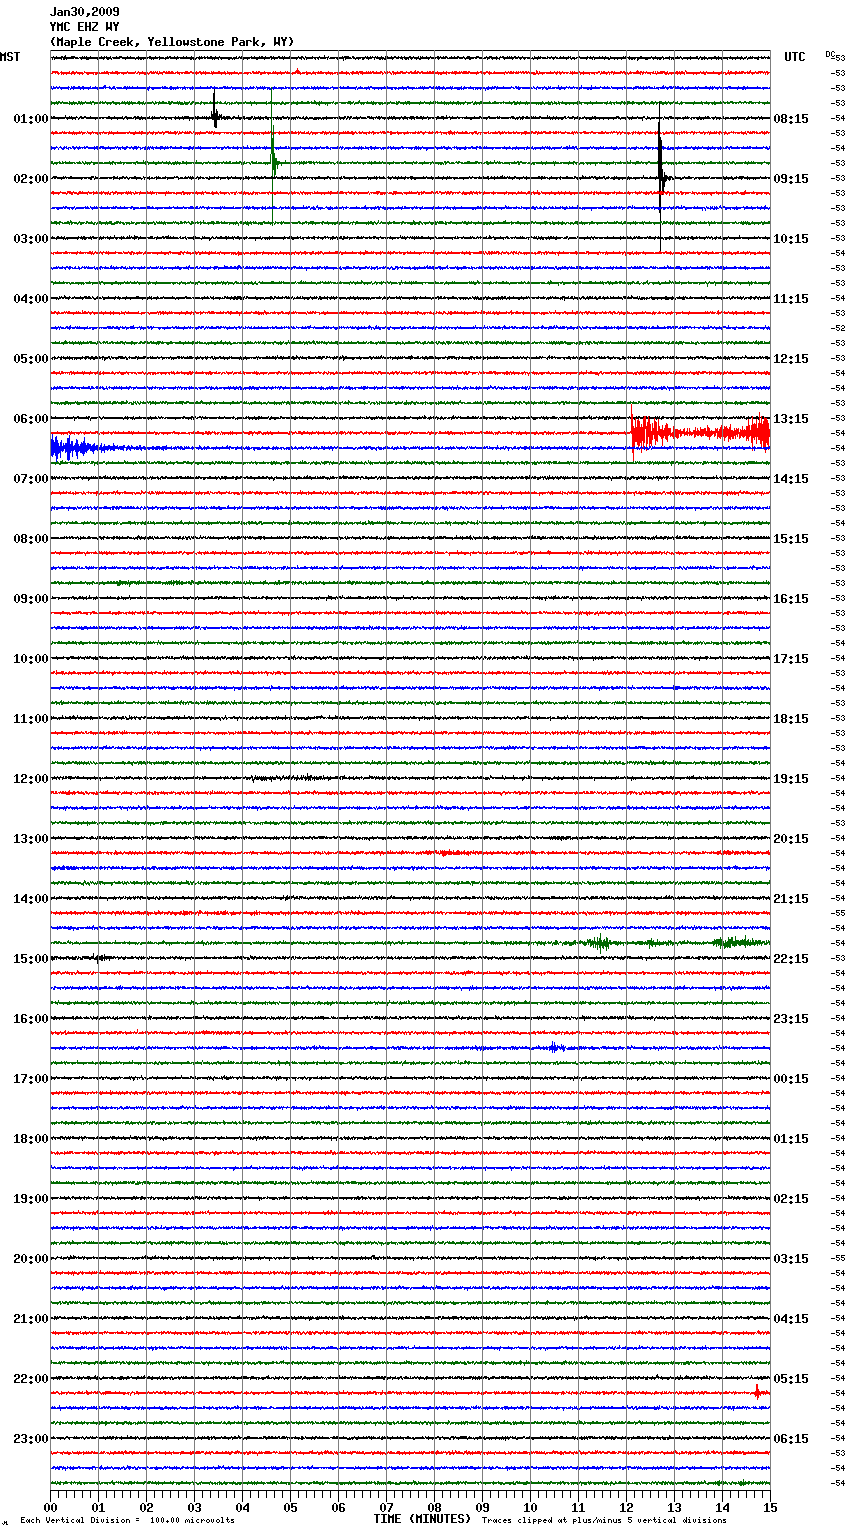Click the 12:00 MST time label

click(x=31, y=779)
